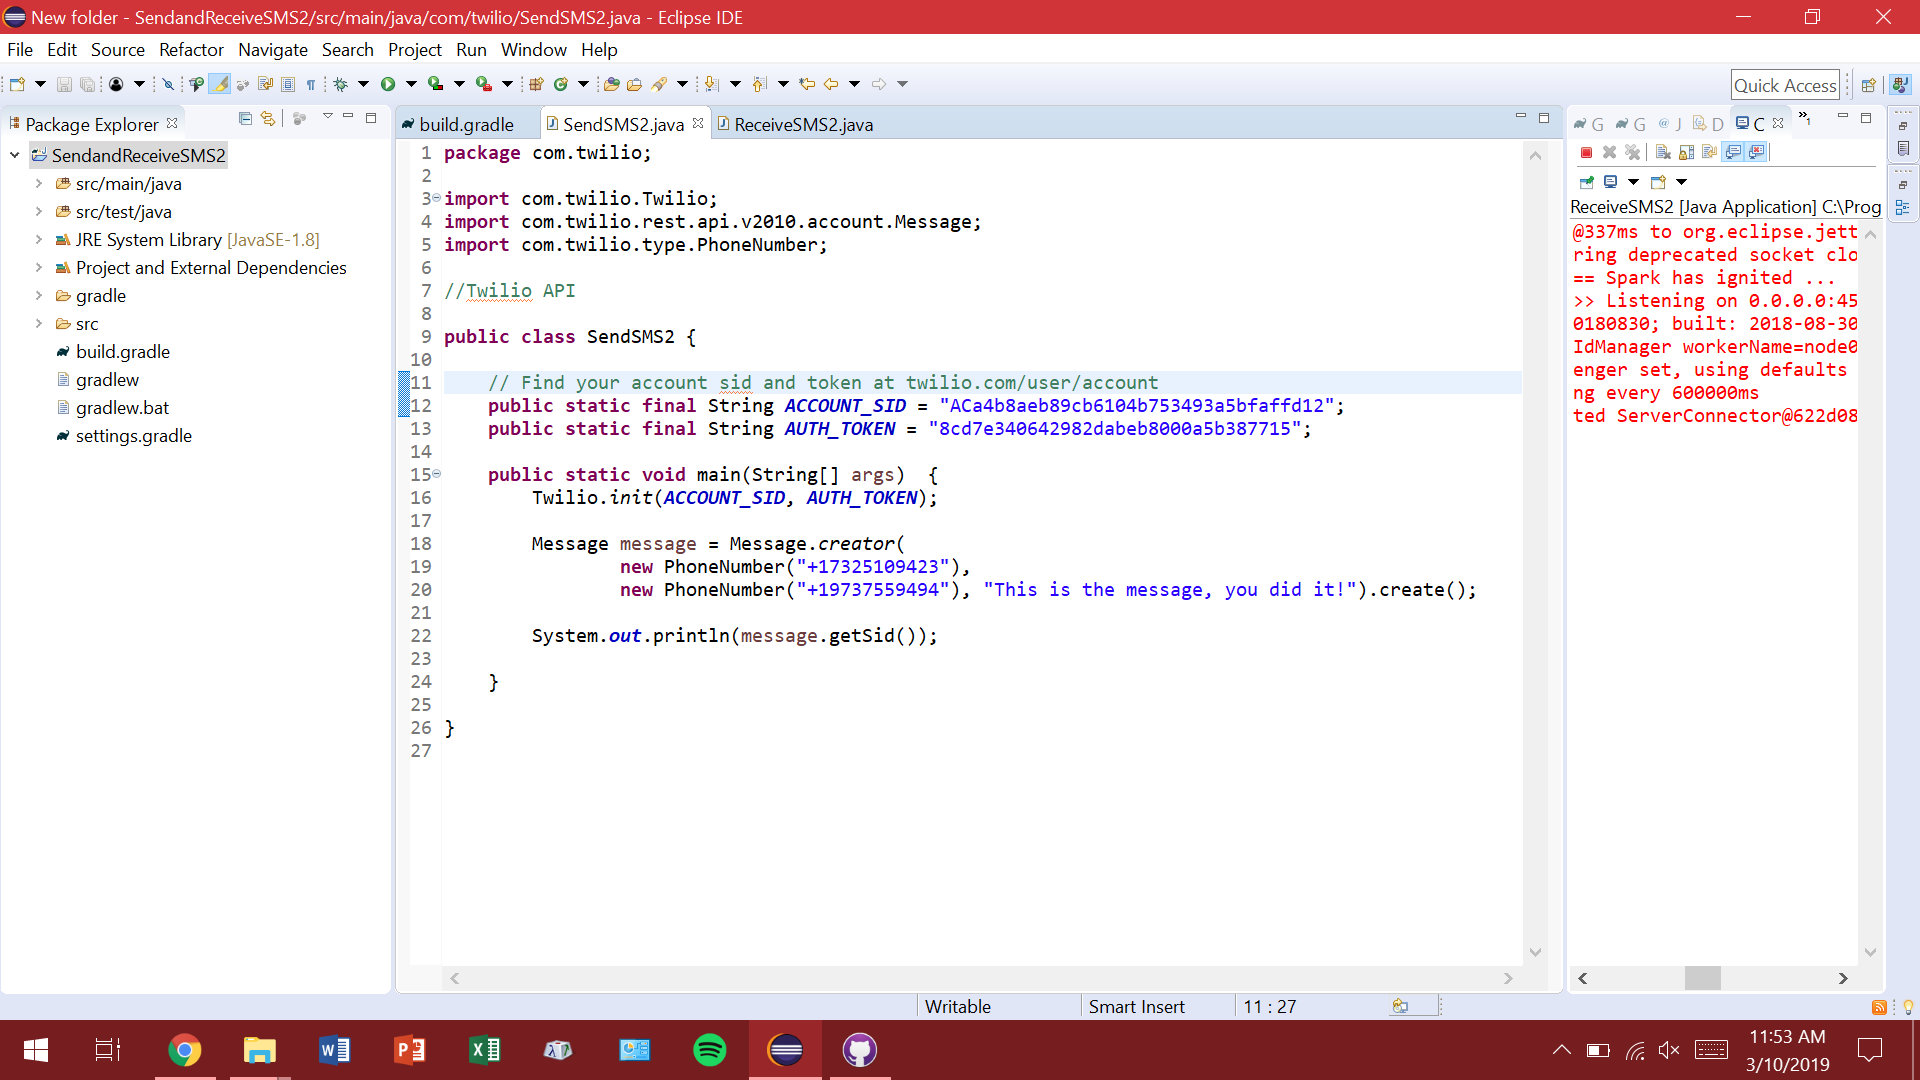Click the Debug bug icon in toolbar
This screenshot has width=1920, height=1080.
(x=340, y=84)
